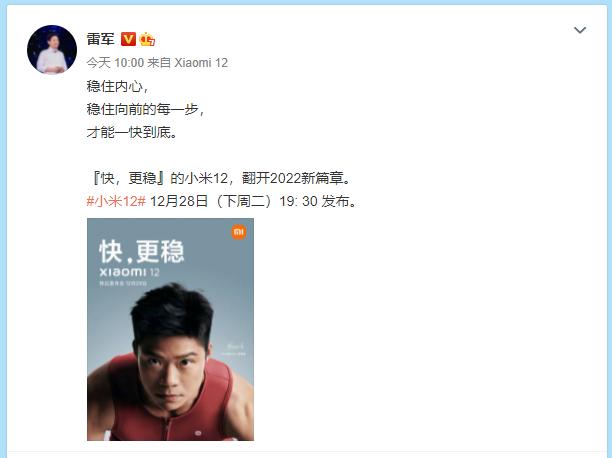Click the 今天 10:00 timestamp

[115, 62]
